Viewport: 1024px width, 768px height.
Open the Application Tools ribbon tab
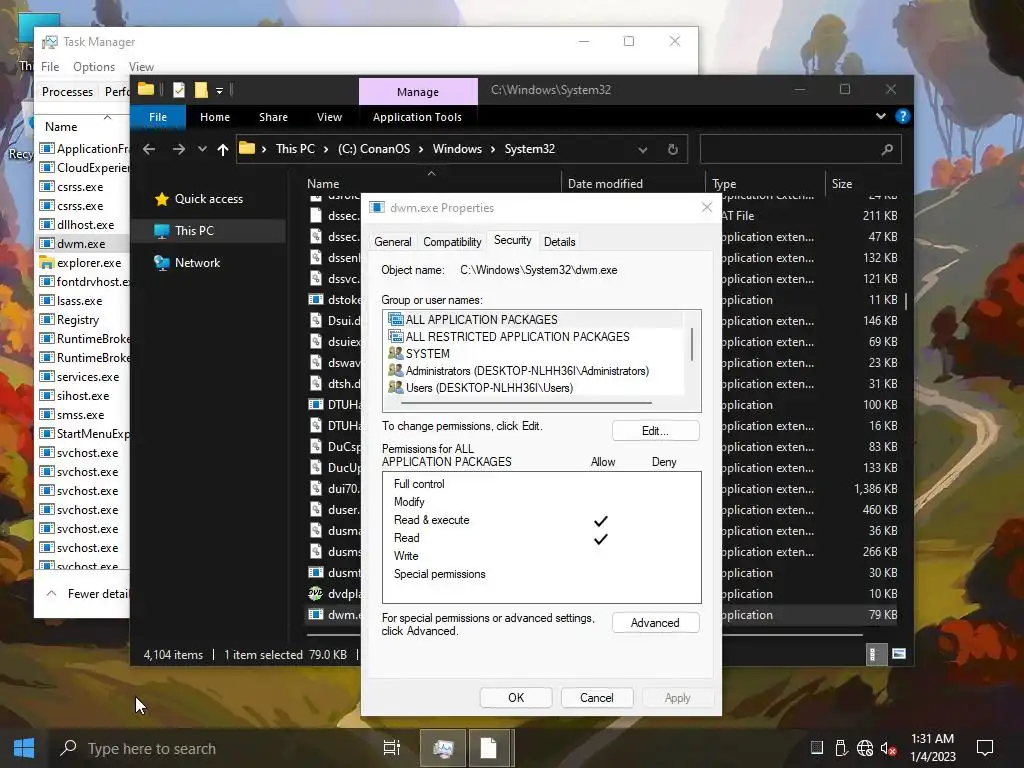tap(417, 117)
